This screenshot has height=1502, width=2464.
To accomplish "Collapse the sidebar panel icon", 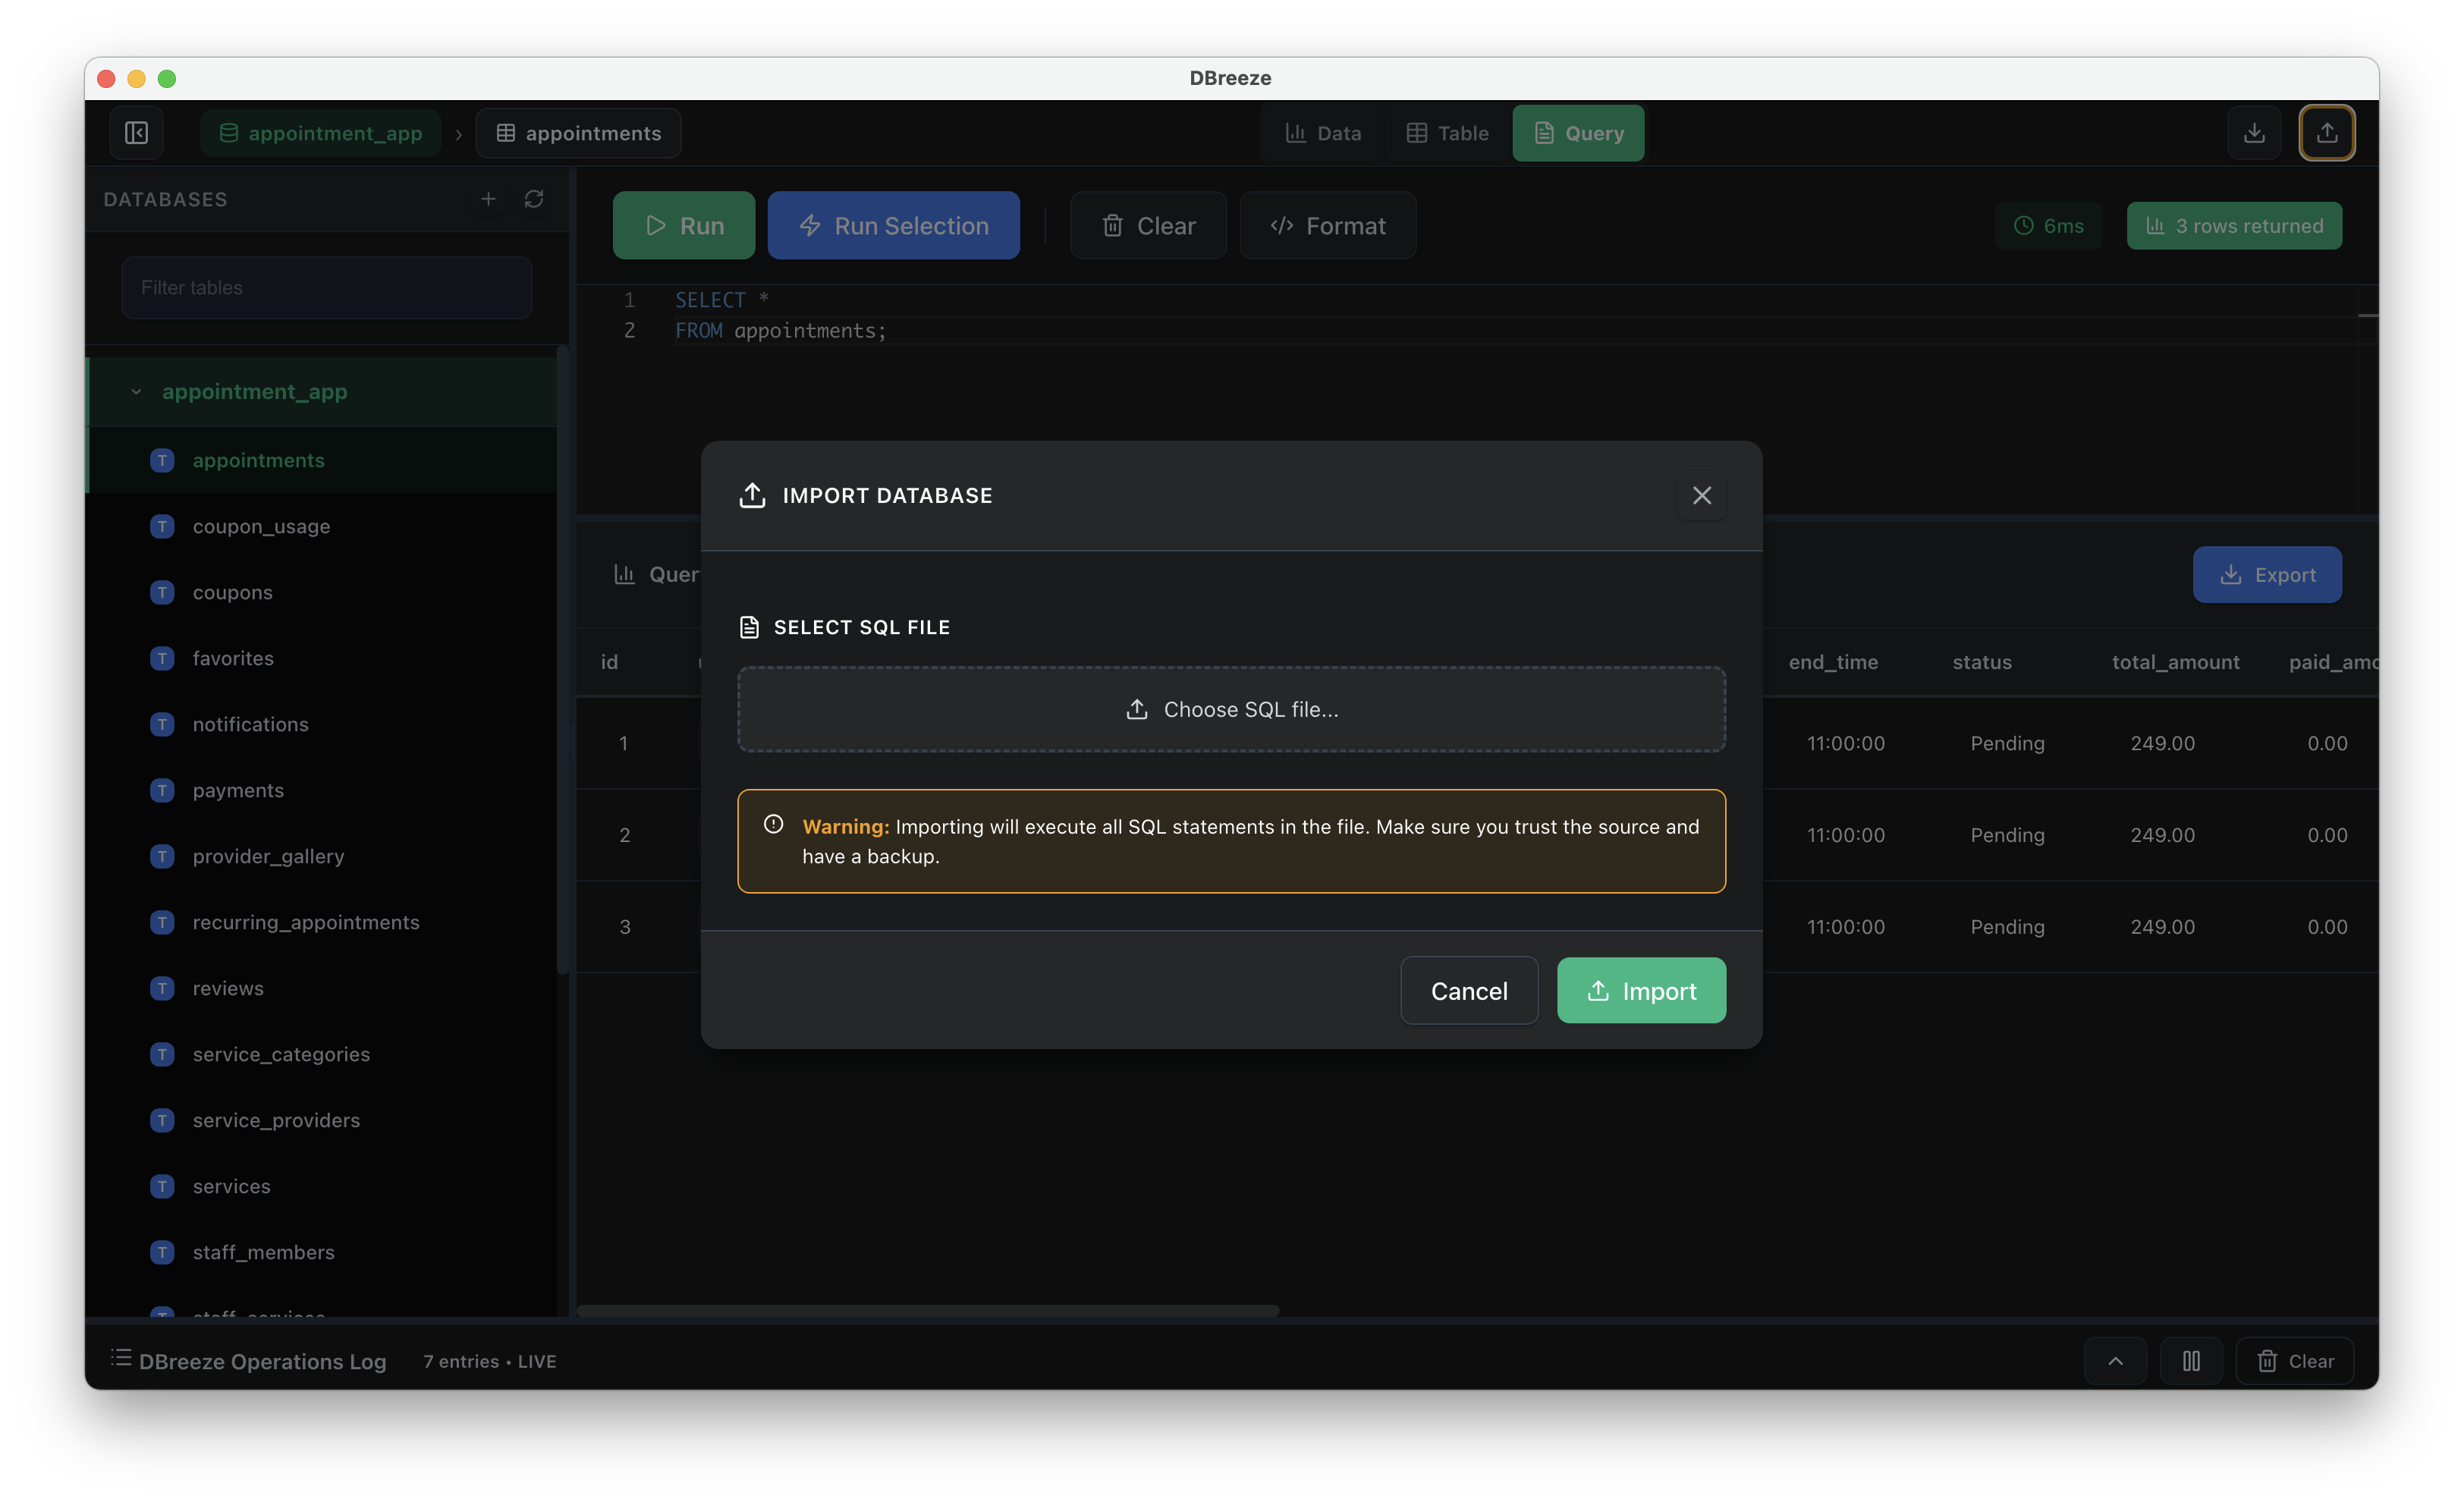I will tap(137, 133).
